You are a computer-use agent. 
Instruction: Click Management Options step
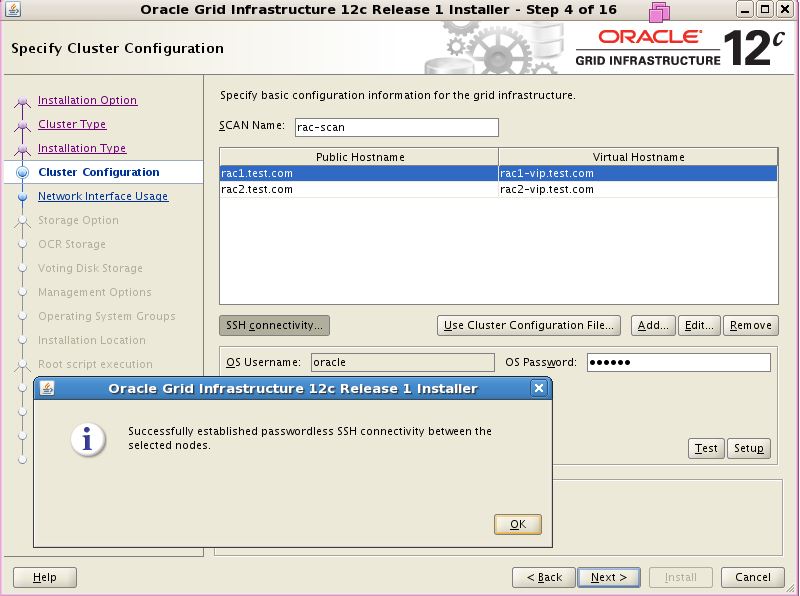coord(94,292)
